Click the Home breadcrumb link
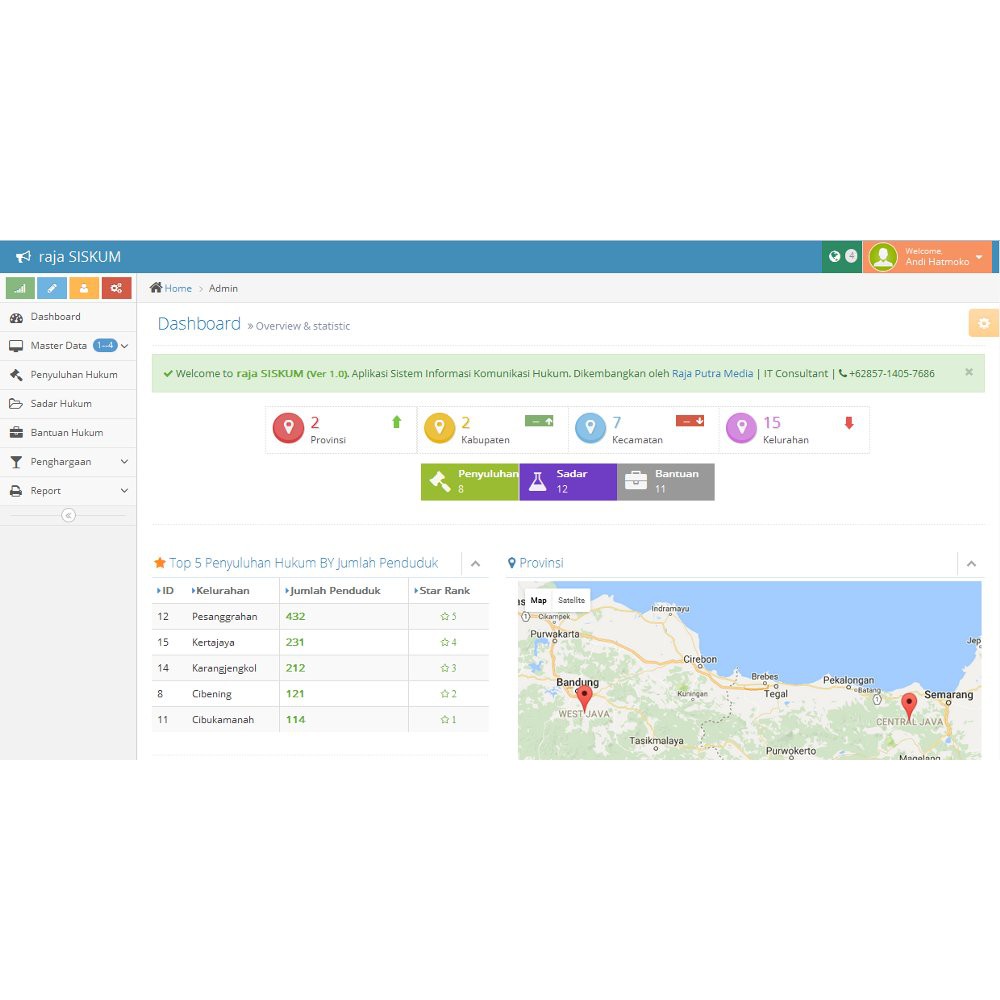 [x=178, y=288]
